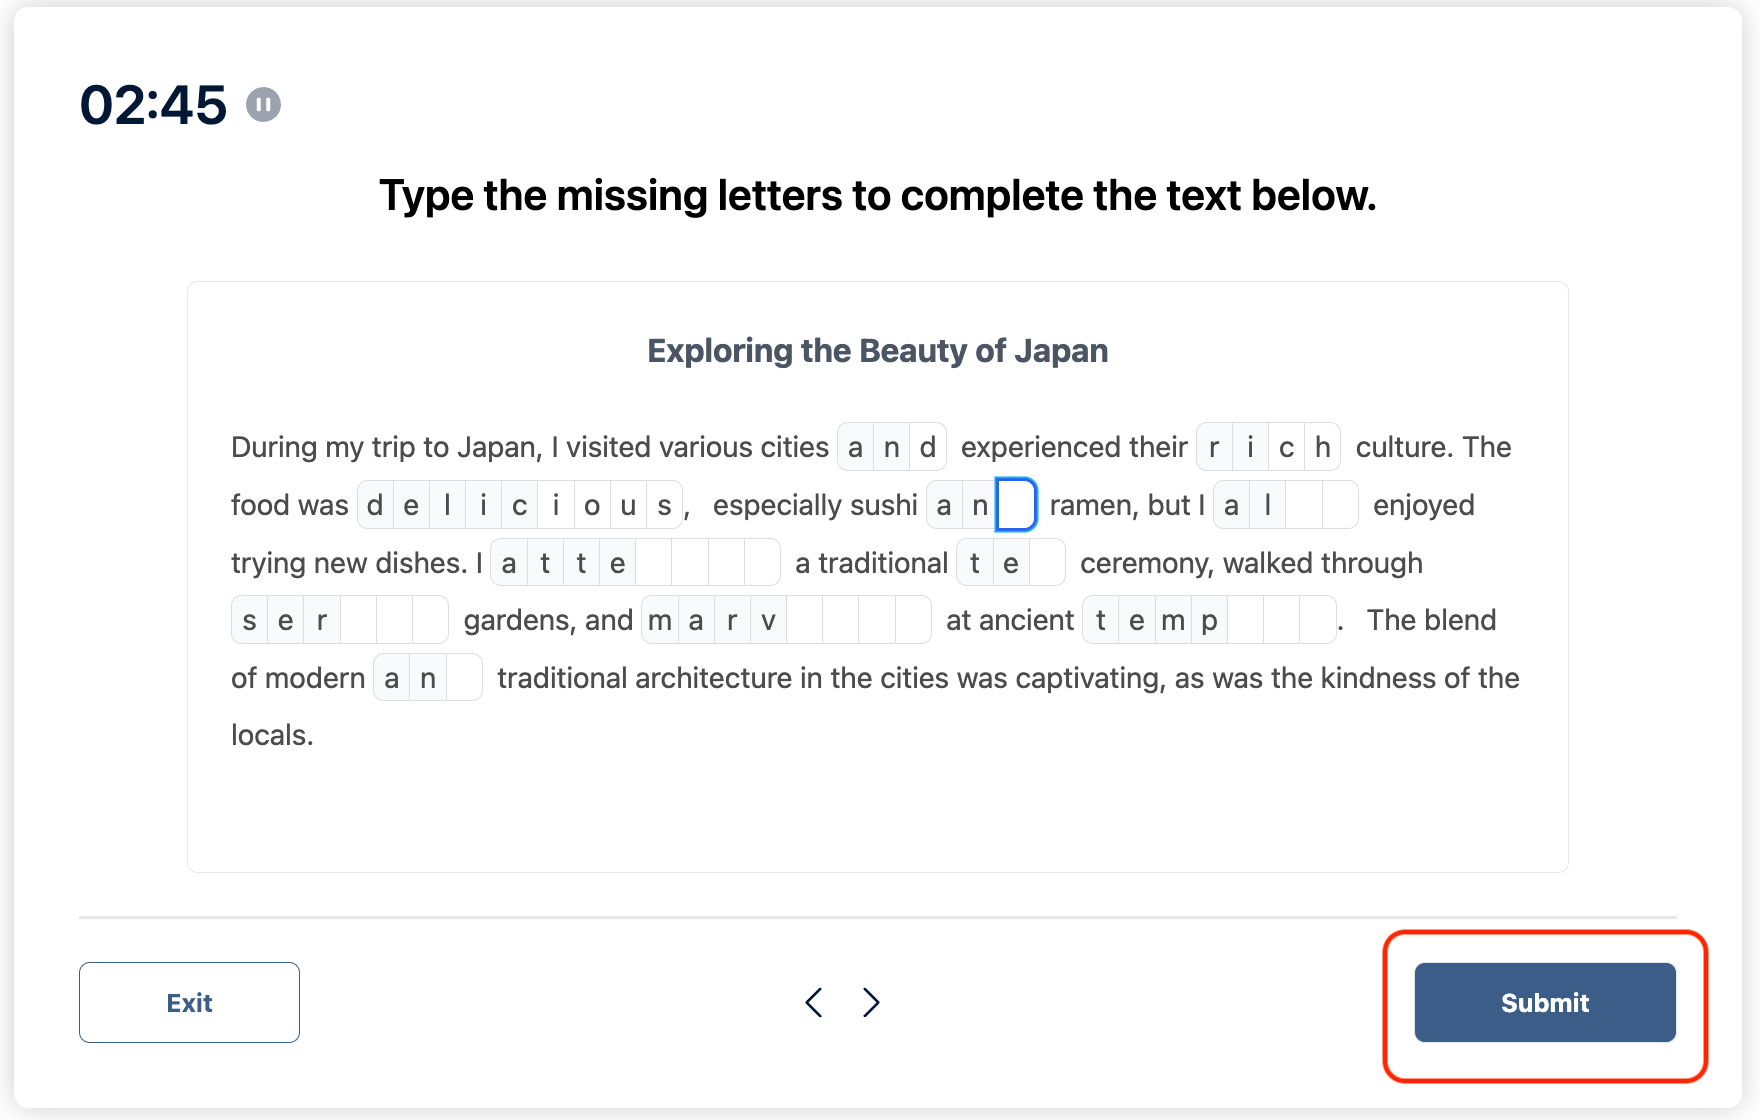Click first empty box after 'marv'
This screenshot has height=1120, width=1760.
click(804, 620)
